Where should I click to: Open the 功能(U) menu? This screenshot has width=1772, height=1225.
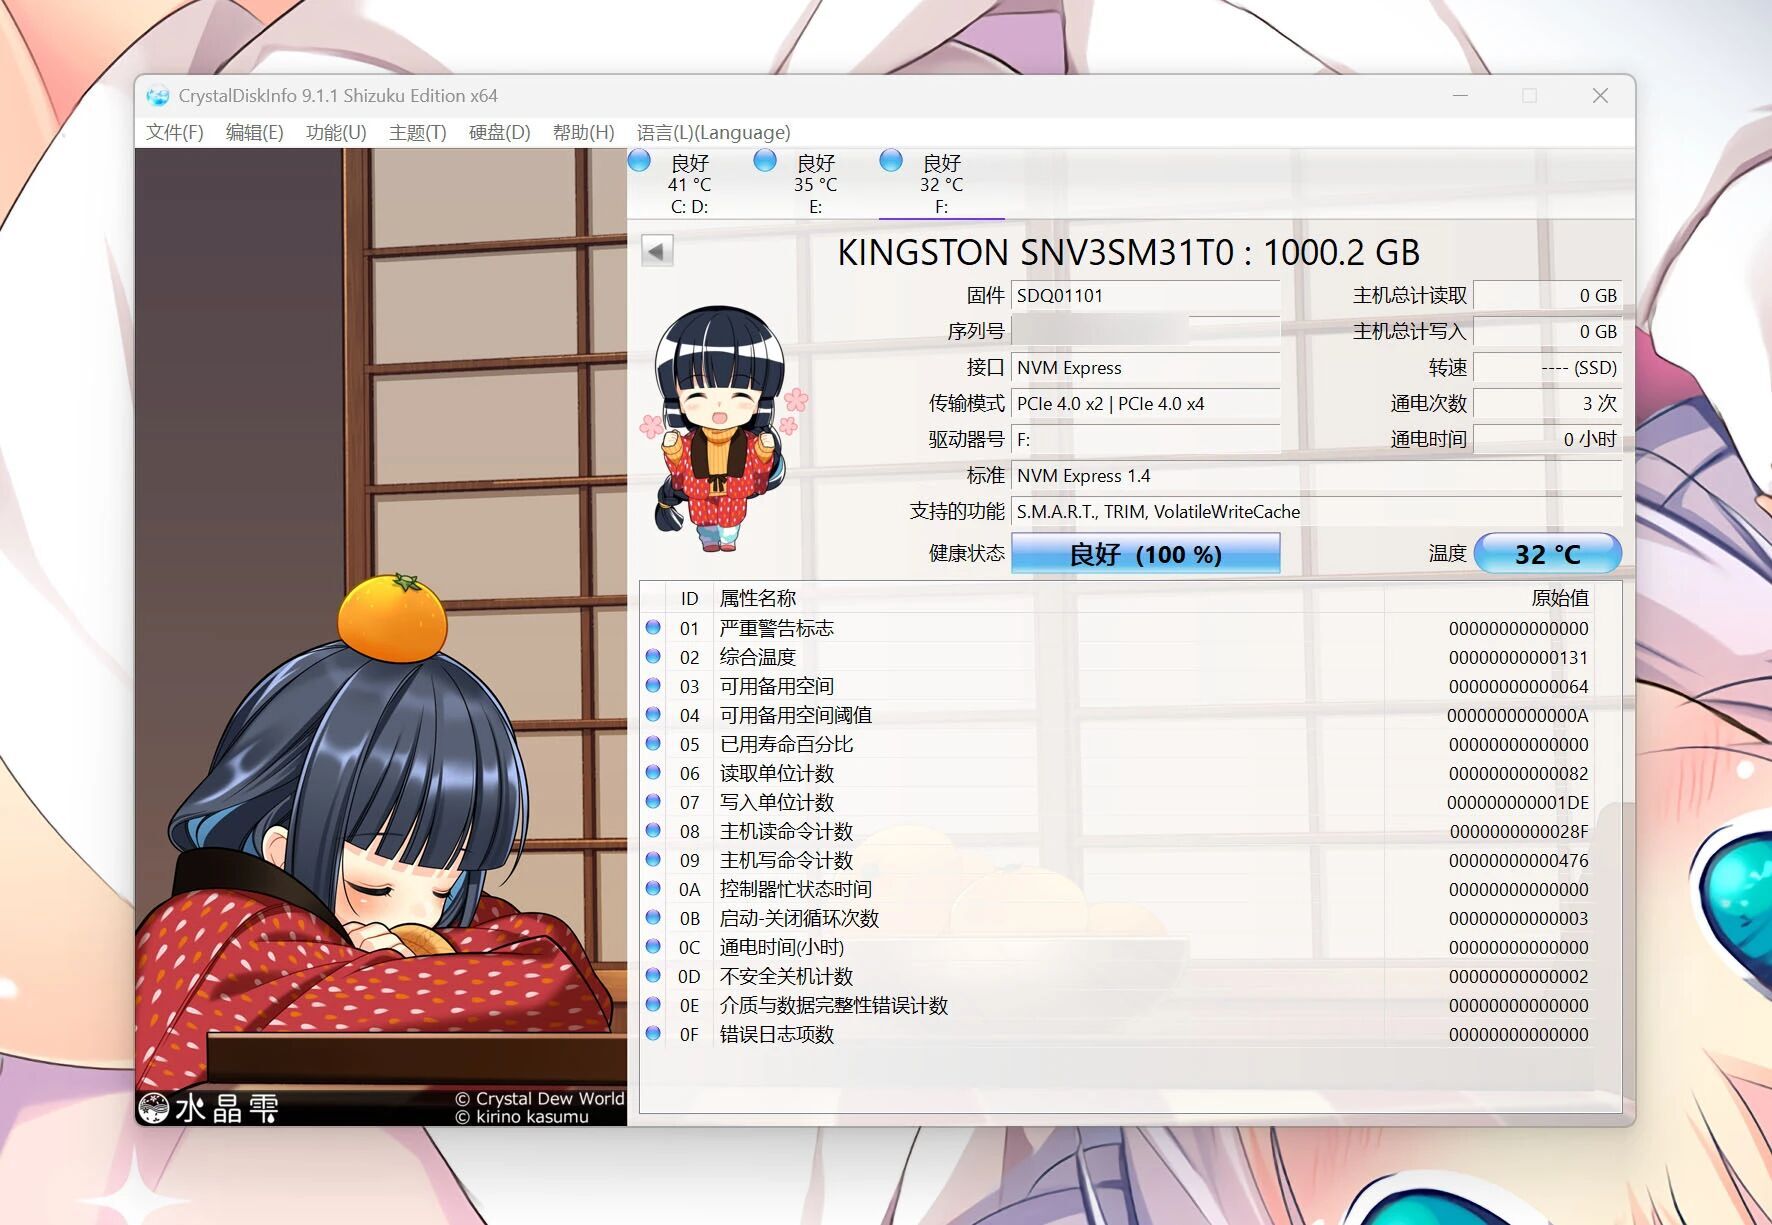coord(336,132)
